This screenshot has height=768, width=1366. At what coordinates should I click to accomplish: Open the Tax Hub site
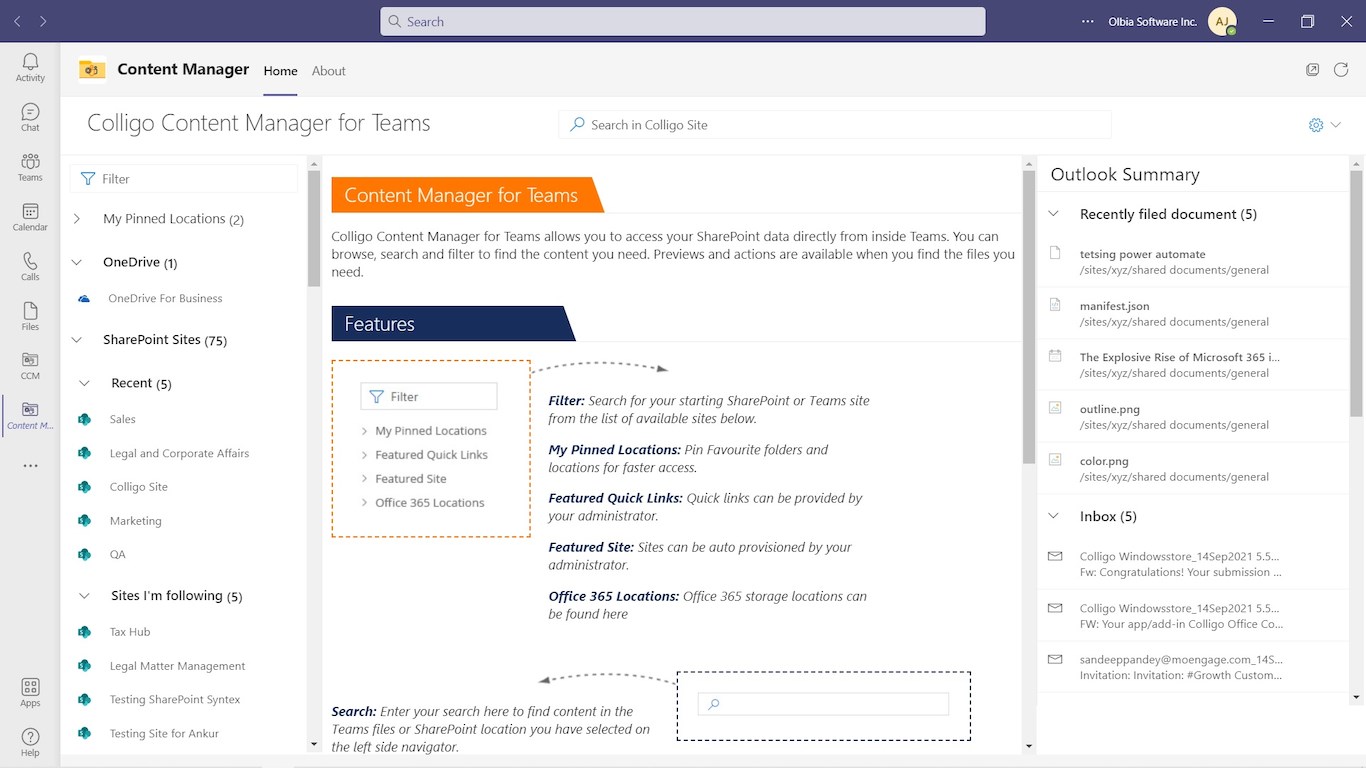[130, 632]
